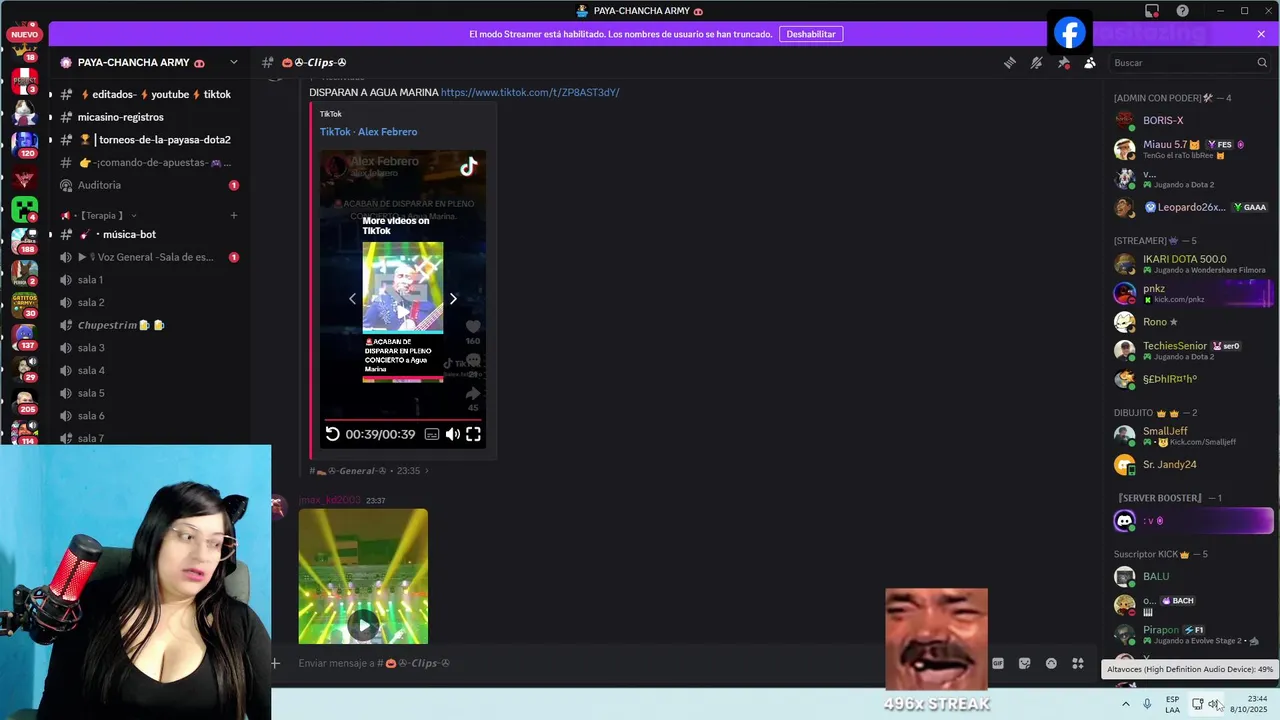Add channel with plus next to Terapia
Image resolution: width=1280 pixels, height=720 pixels.
pos(234,215)
